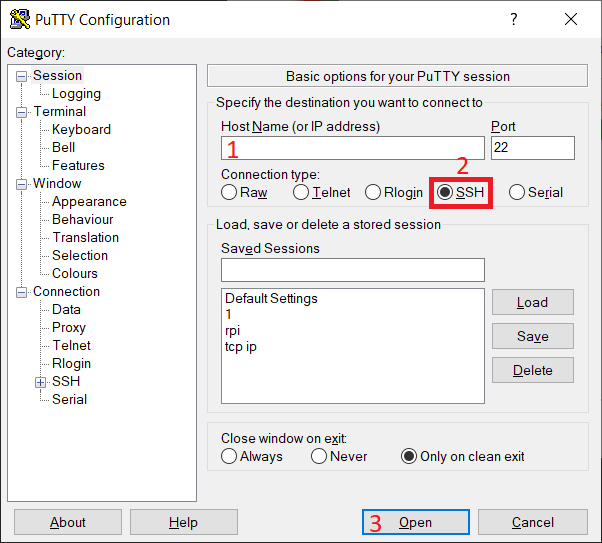Select the Session category
The width and height of the screenshot is (602, 543).
57,75
